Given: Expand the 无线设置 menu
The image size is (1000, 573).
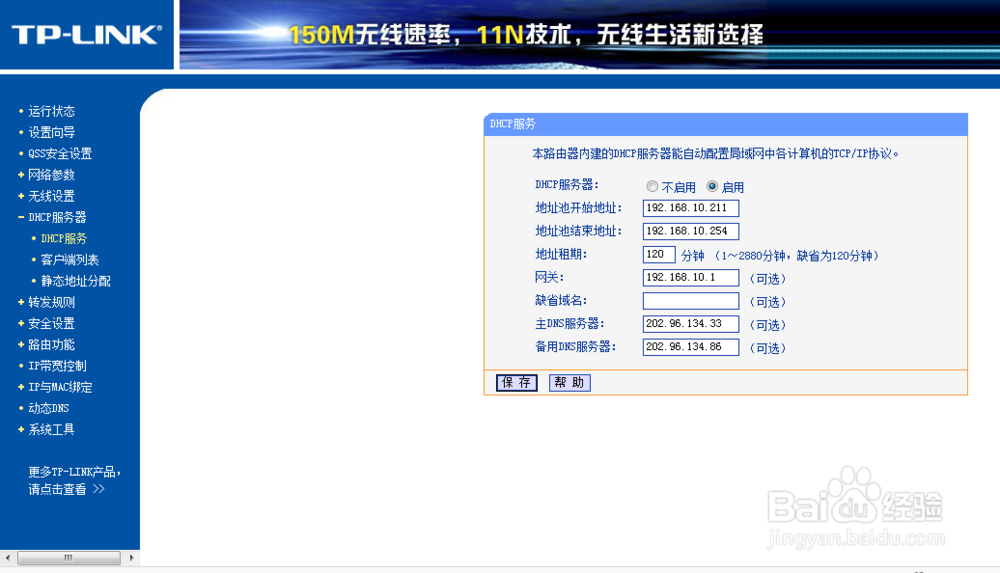Looking at the screenshot, I should coord(52,196).
